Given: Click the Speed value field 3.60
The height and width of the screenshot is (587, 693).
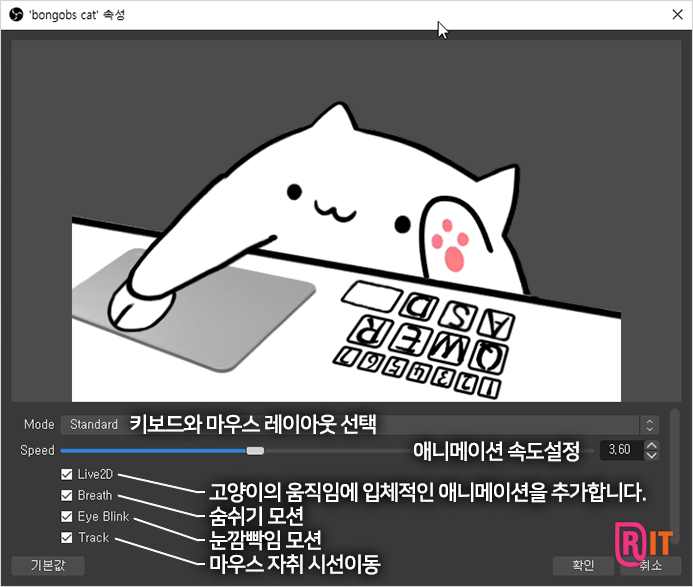Looking at the screenshot, I should click(621, 450).
